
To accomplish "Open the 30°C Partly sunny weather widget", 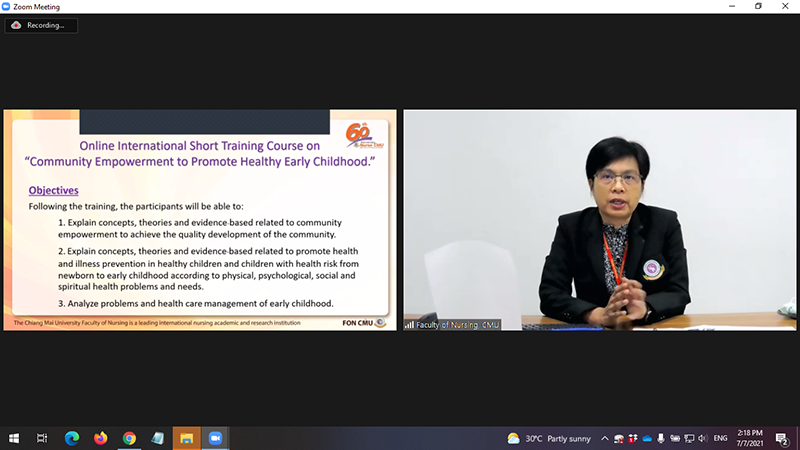I will [x=548, y=438].
